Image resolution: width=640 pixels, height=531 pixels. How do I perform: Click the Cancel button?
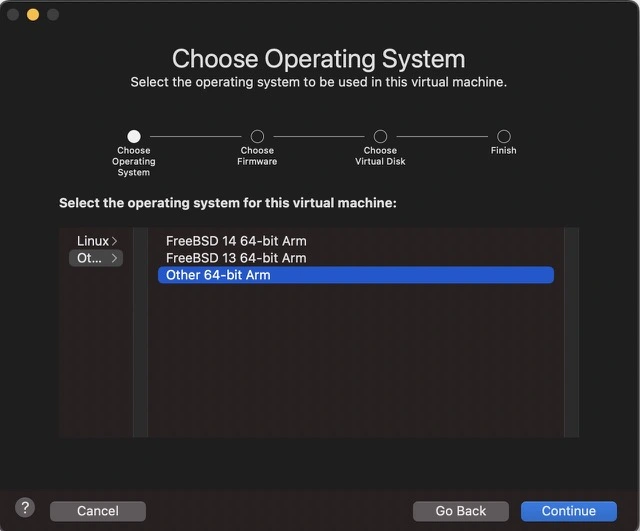[x=98, y=511]
